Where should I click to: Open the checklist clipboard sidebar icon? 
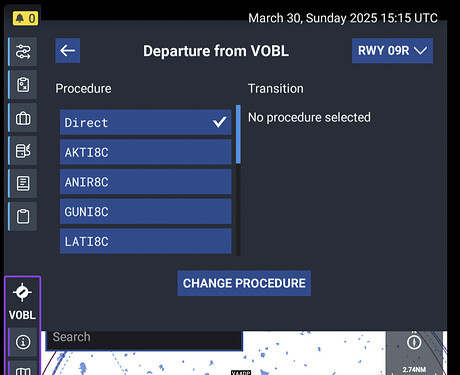click(23, 85)
